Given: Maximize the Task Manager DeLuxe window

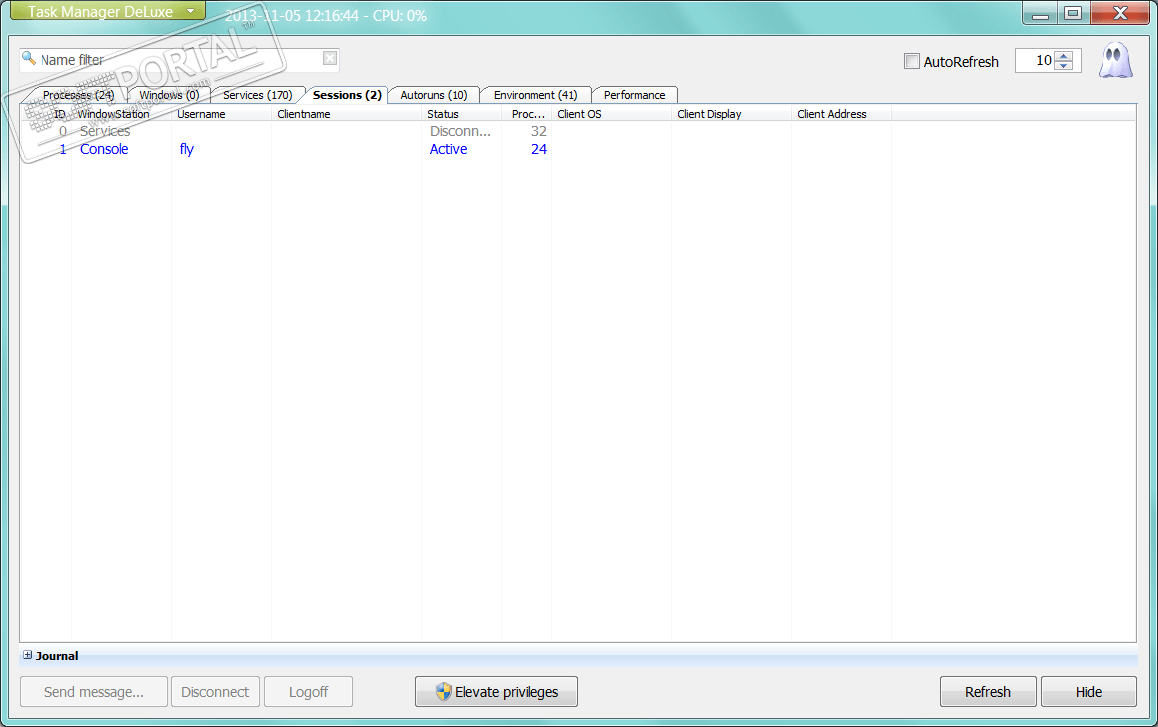Looking at the screenshot, I should coord(1073,13).
